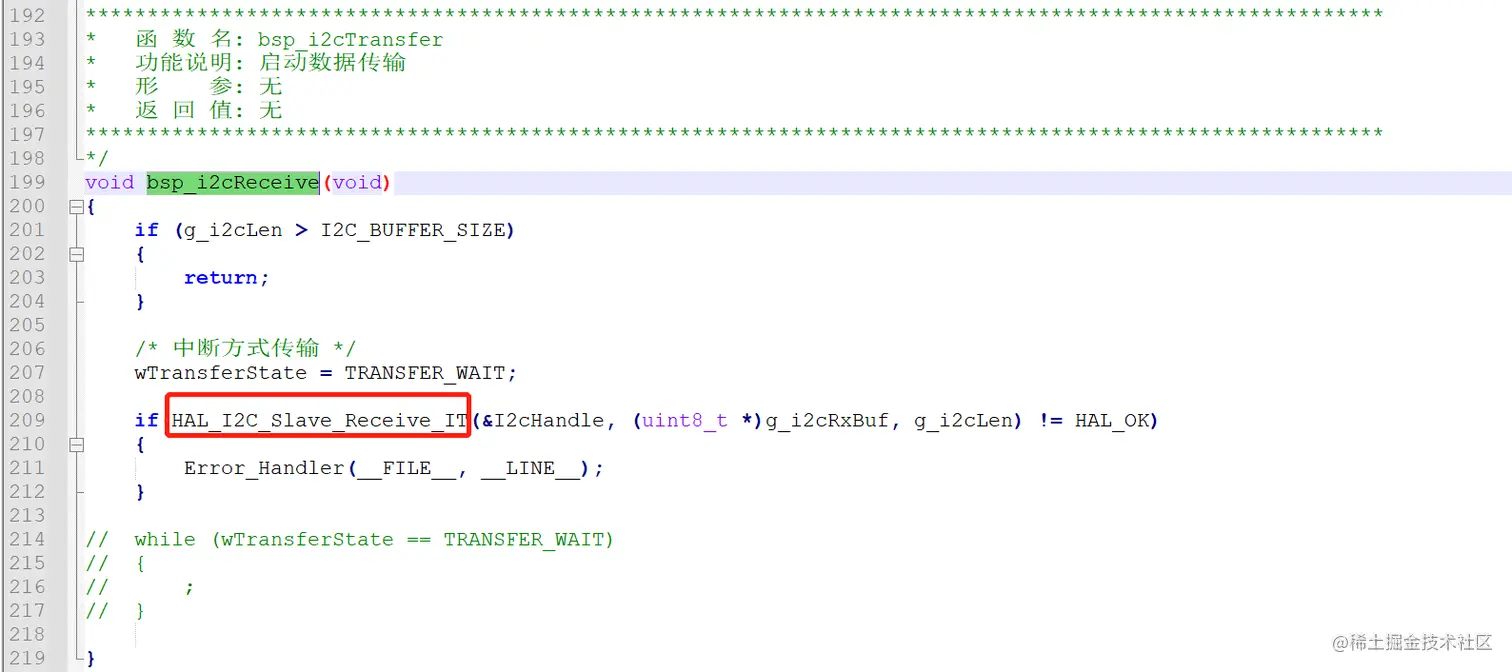The image size is (1512, 672).
Task: Click line number 219 in the gutter
Action: coord(27,658)
